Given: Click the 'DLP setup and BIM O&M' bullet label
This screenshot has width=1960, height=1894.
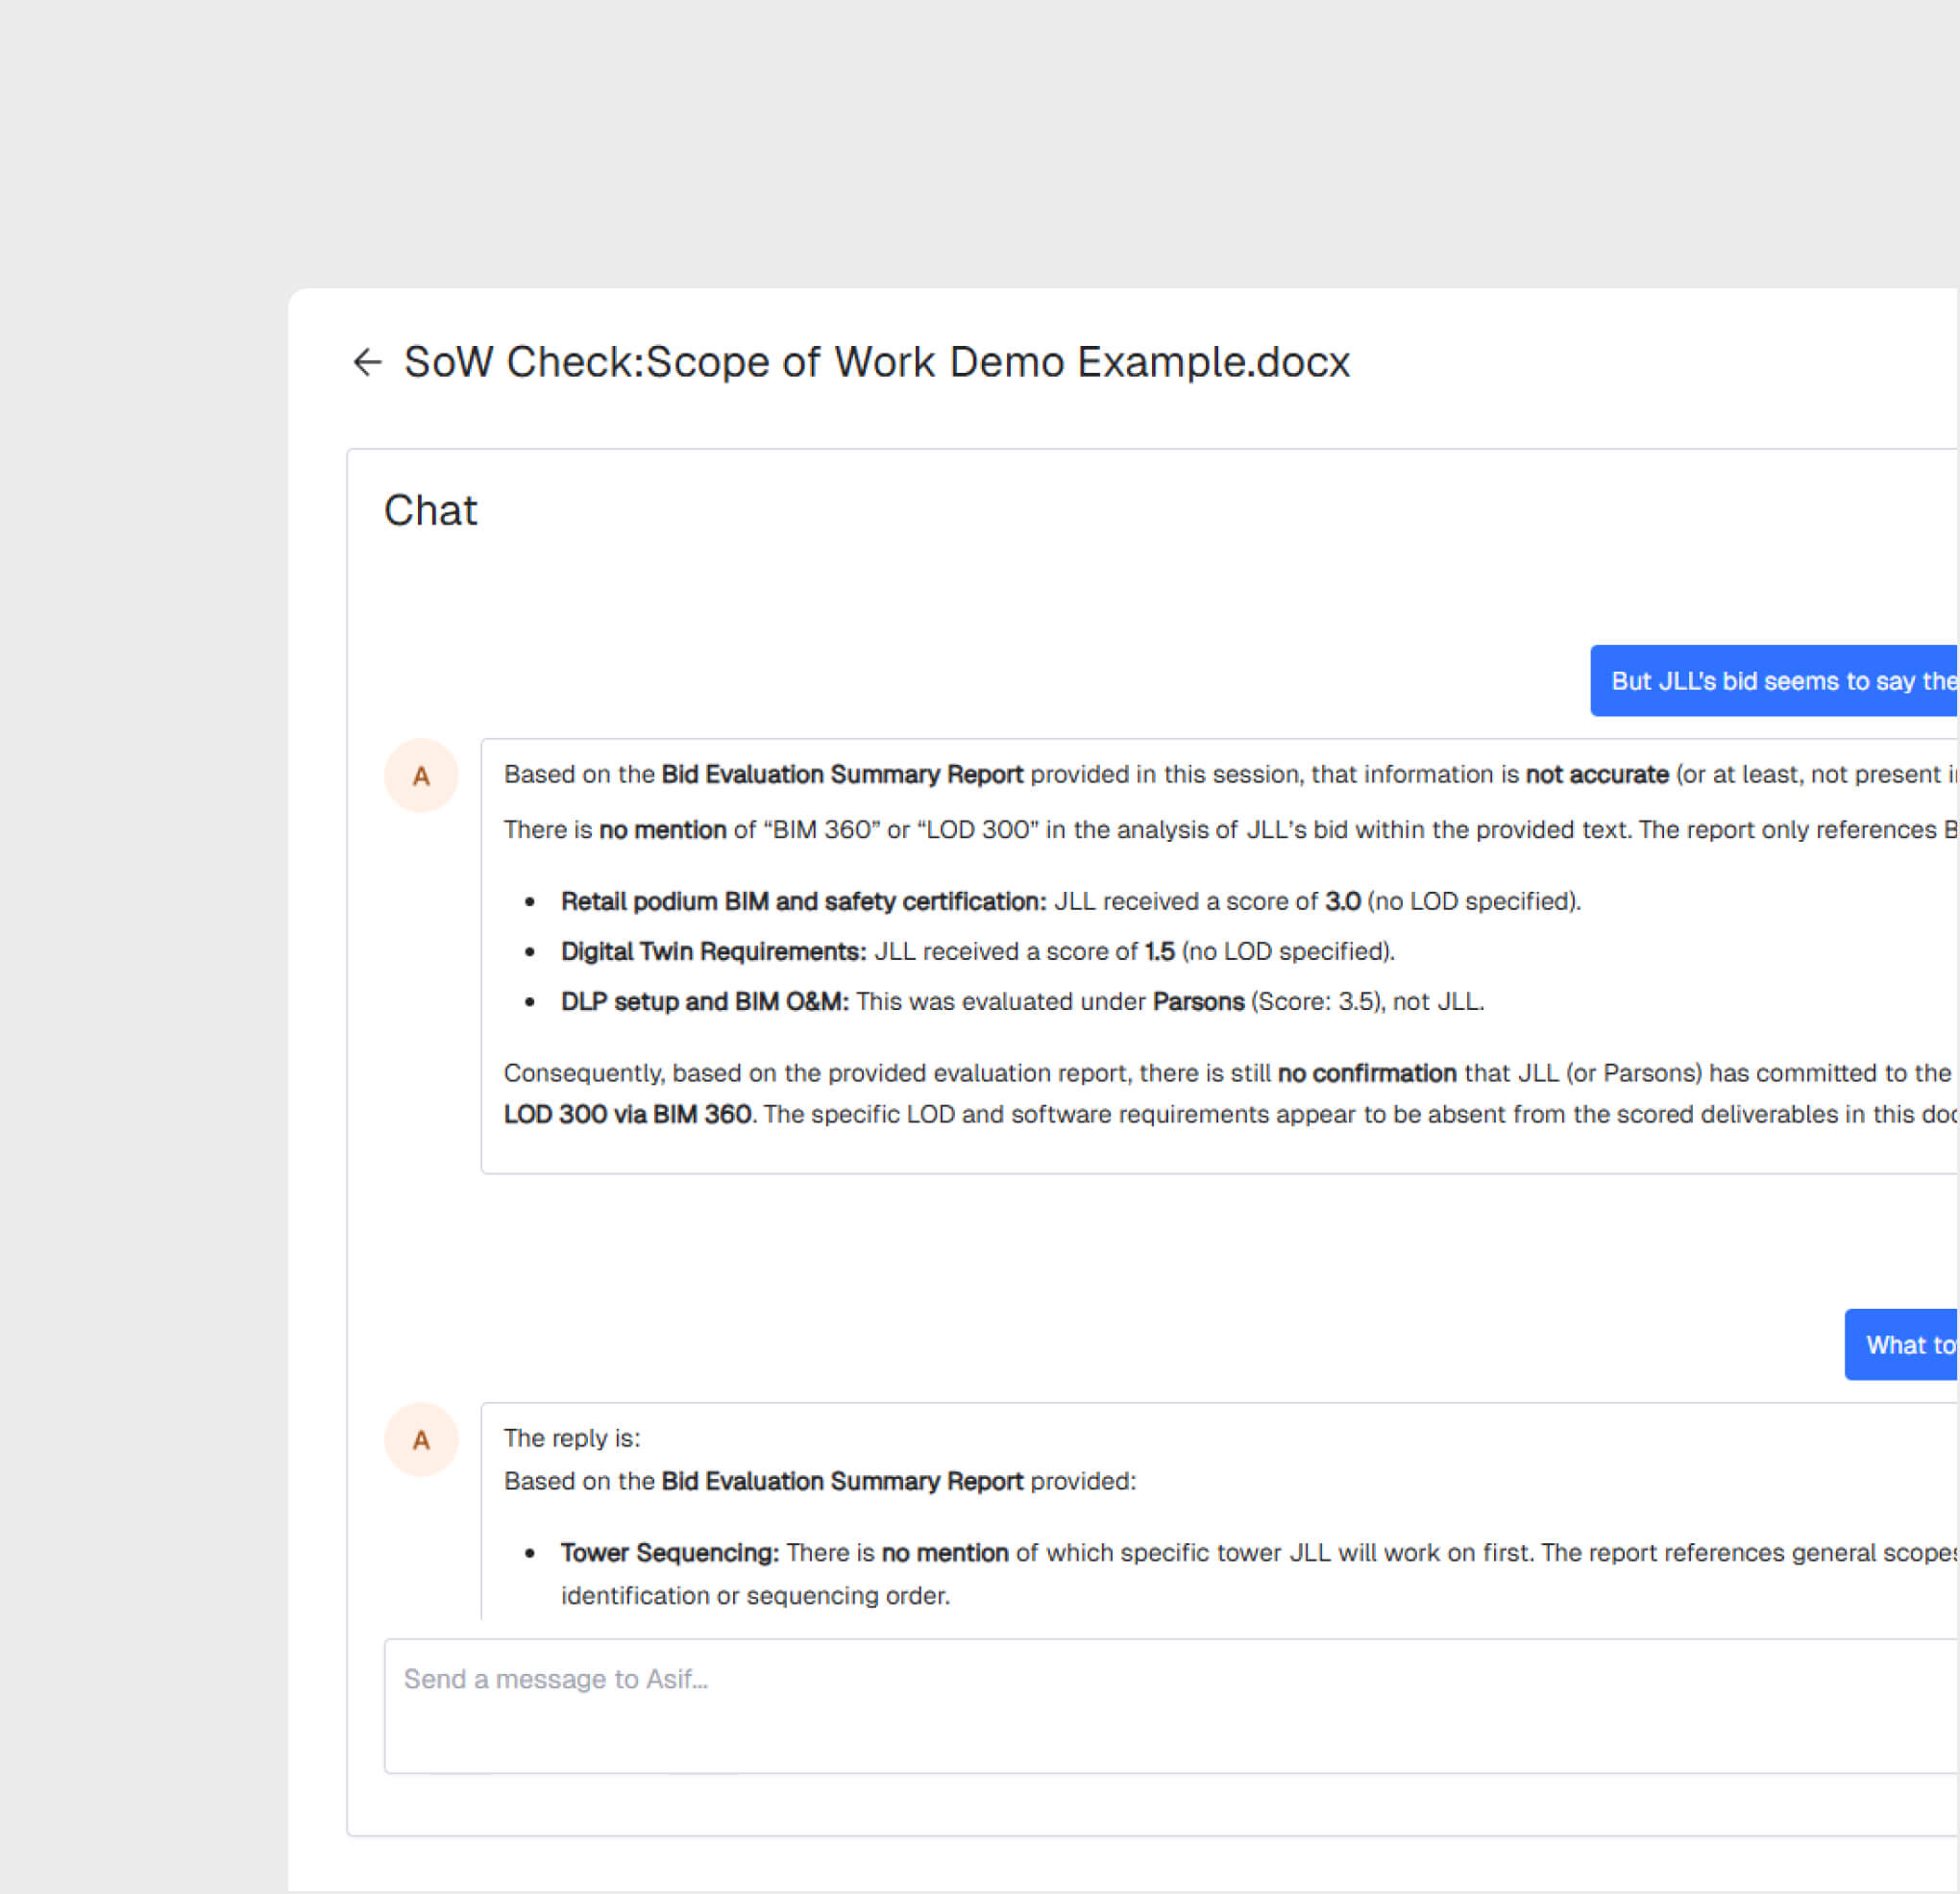Looking at the screenshot, I should click(704, 1002).
